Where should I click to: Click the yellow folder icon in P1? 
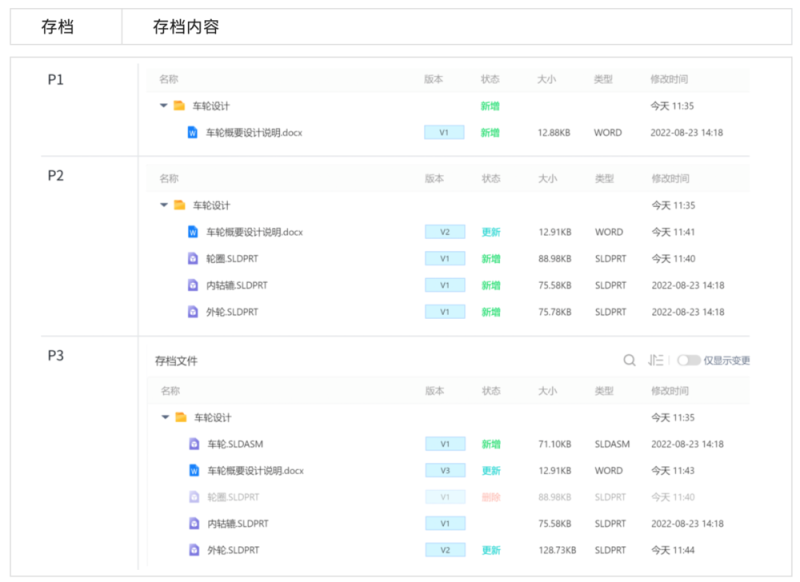pyautogui.click(x=179, y=105)
